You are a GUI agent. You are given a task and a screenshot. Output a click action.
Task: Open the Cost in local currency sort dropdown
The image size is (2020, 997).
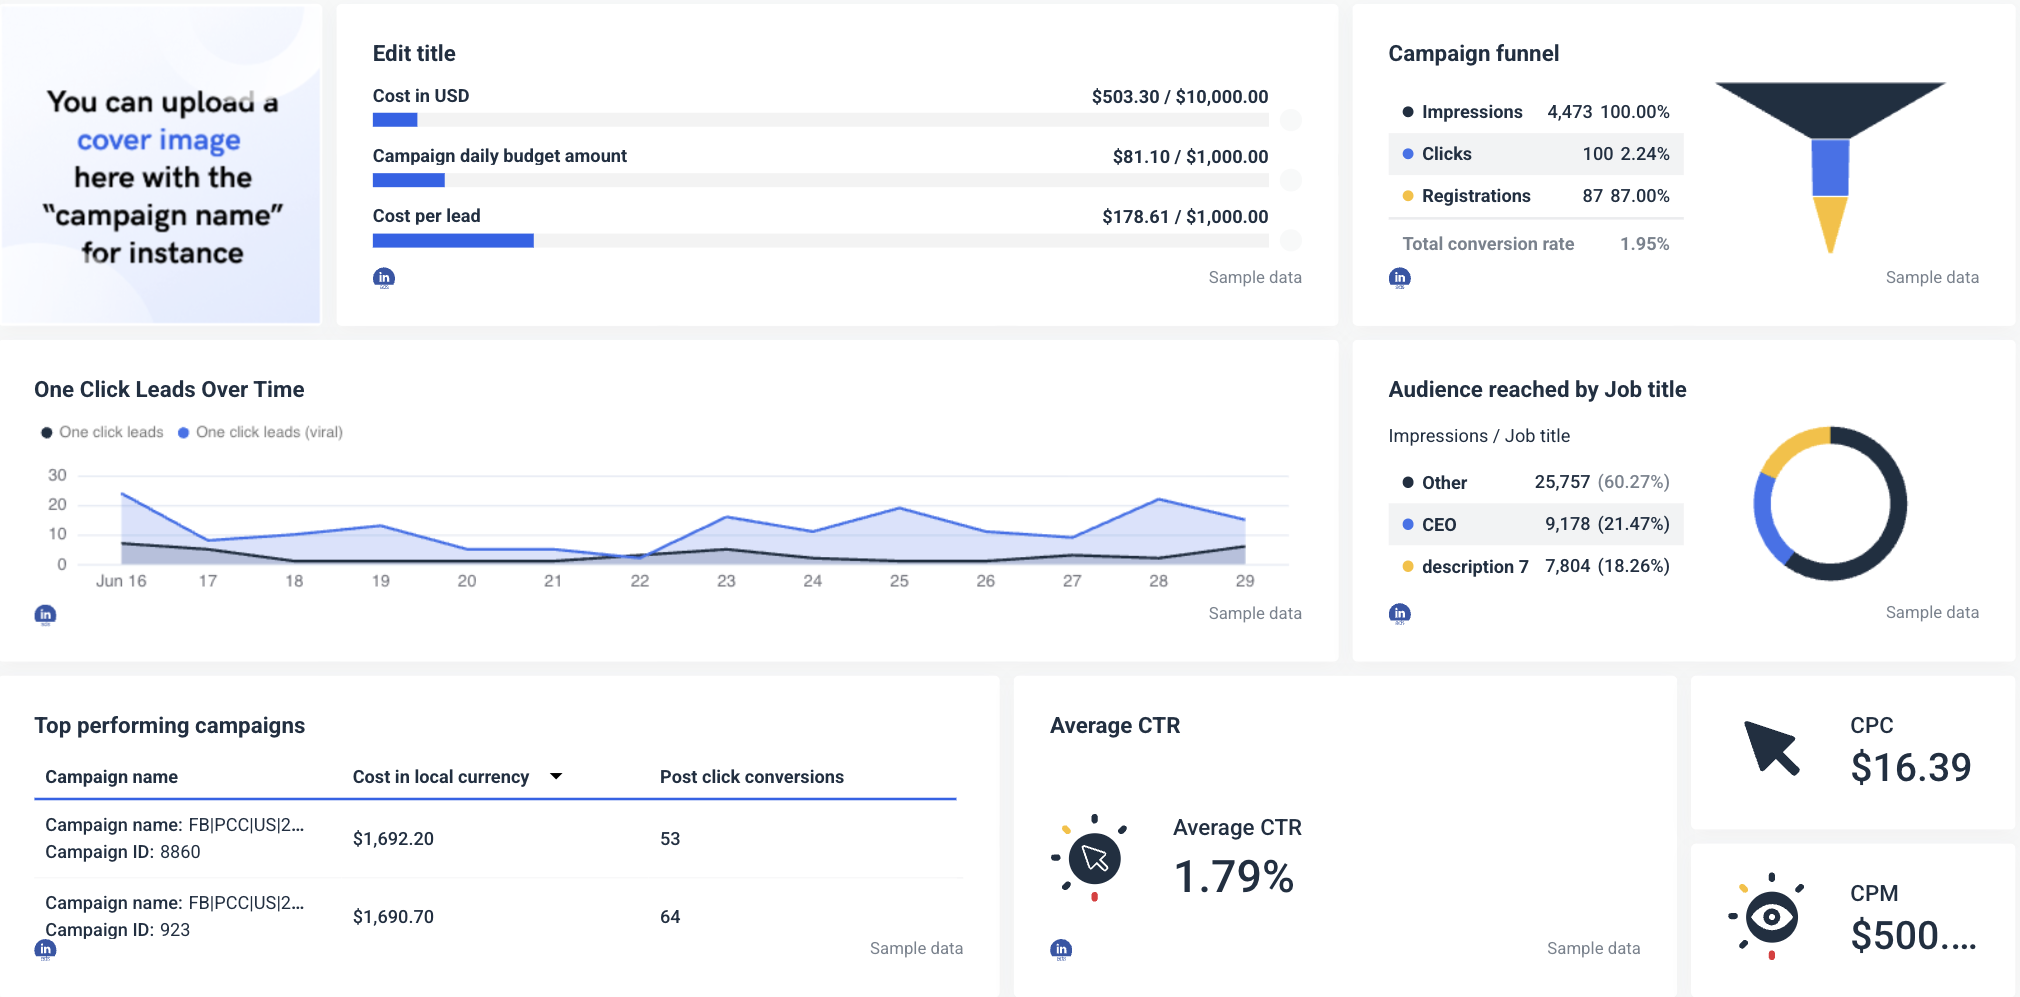[557, 776]
